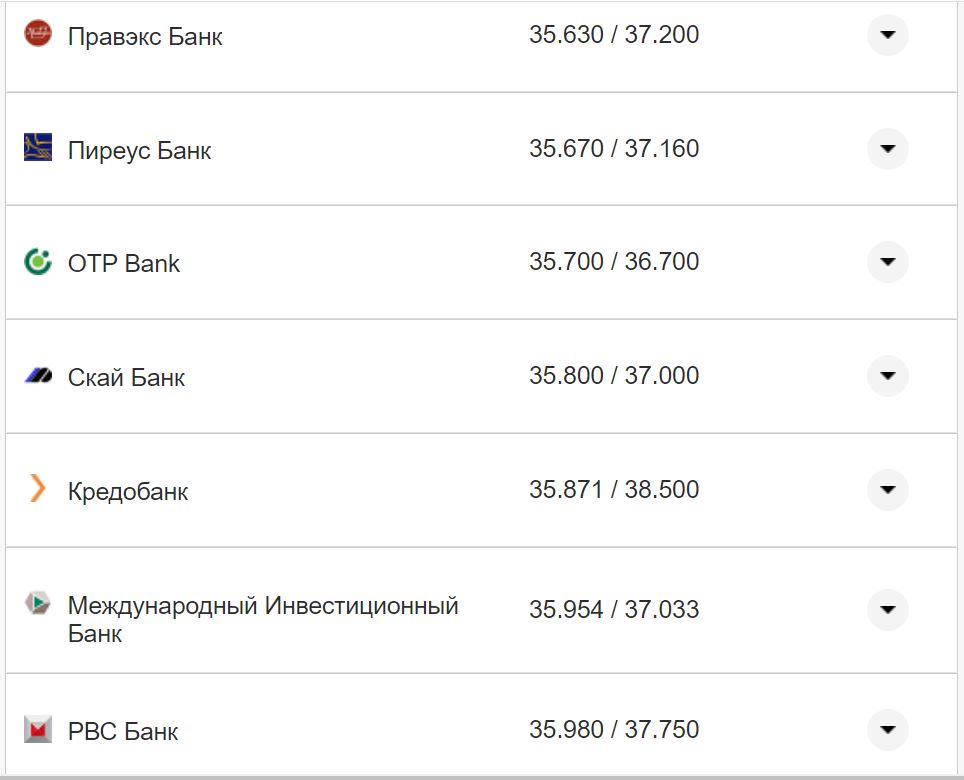Click the red РВС Банк logo icon
Screen dimensions: 964x780
click(x=37, y=731)
